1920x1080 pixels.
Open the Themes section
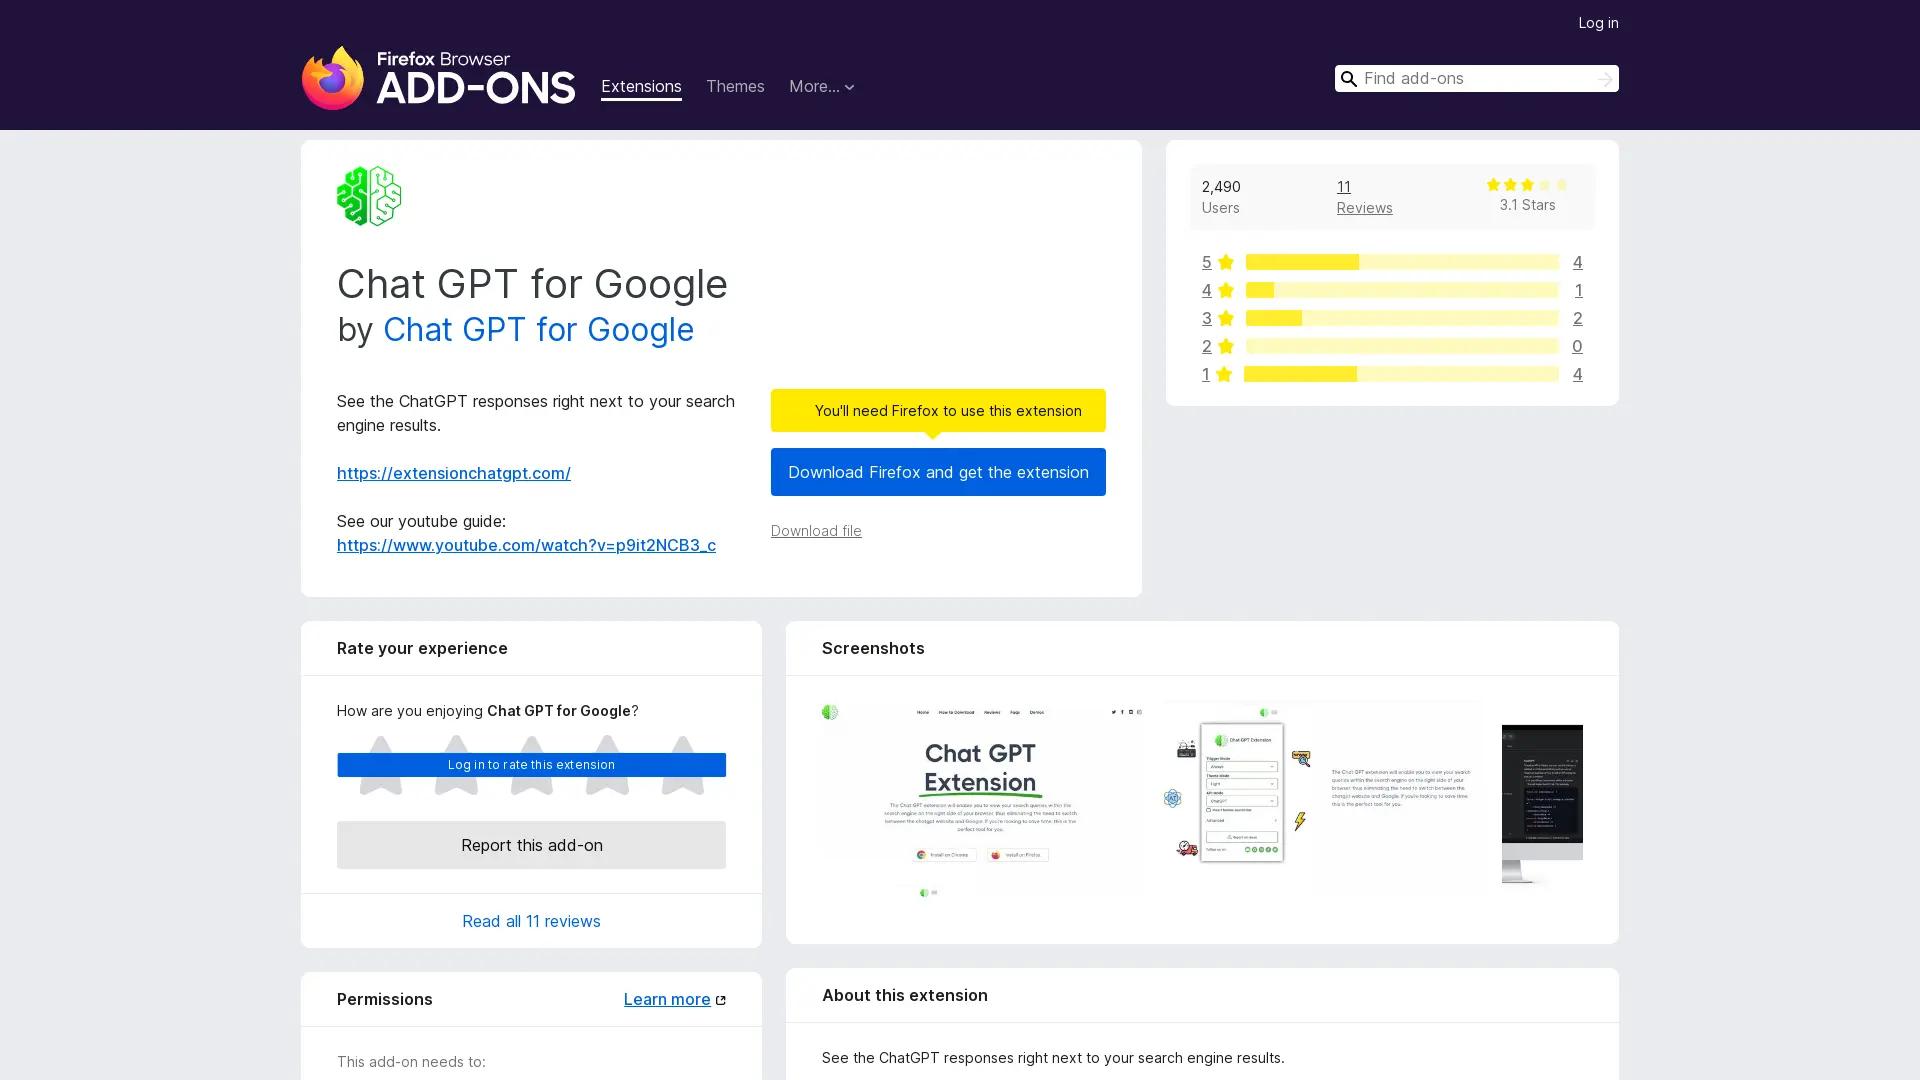[x=735, y=87]
